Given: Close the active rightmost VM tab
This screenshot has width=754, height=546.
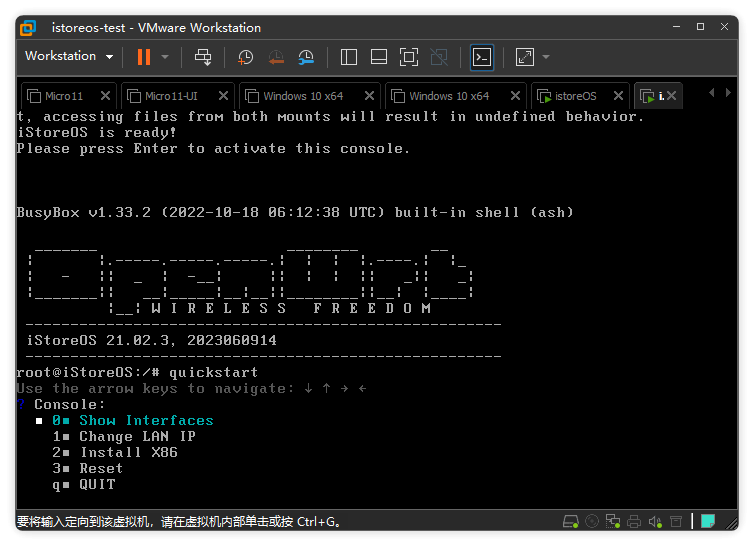Looking at the screenshot, I should 672,96.
